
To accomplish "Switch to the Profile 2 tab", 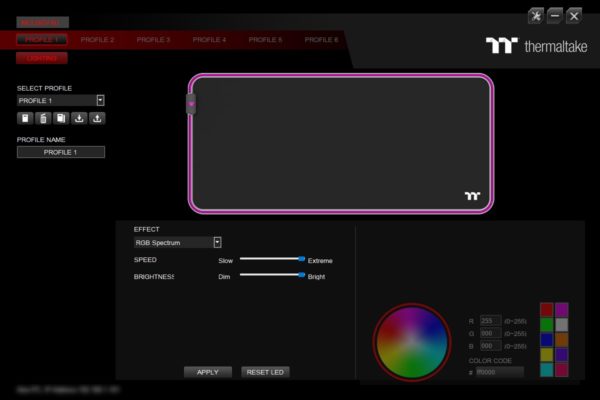I will 97,40.
